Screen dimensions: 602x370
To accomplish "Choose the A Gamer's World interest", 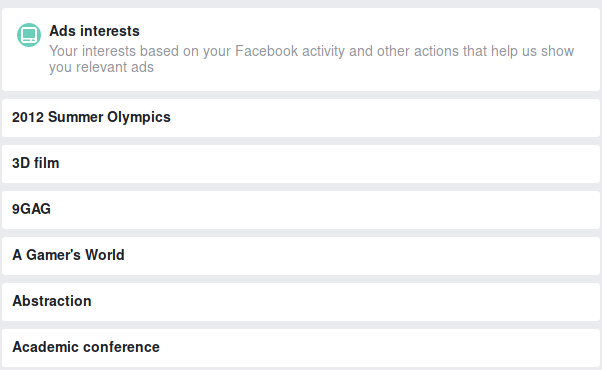I will click(x=301, y=256).
